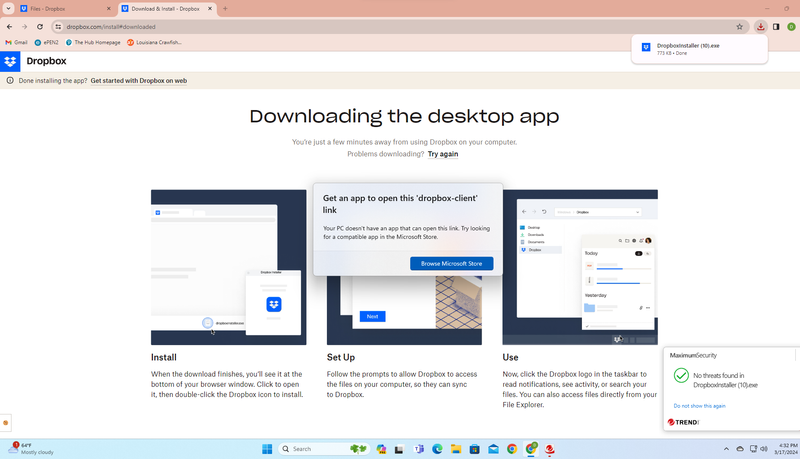The image size is (800, 459).
Task: Click Do not show this again link
Action: pyautogui.click(x=699, y=406)
